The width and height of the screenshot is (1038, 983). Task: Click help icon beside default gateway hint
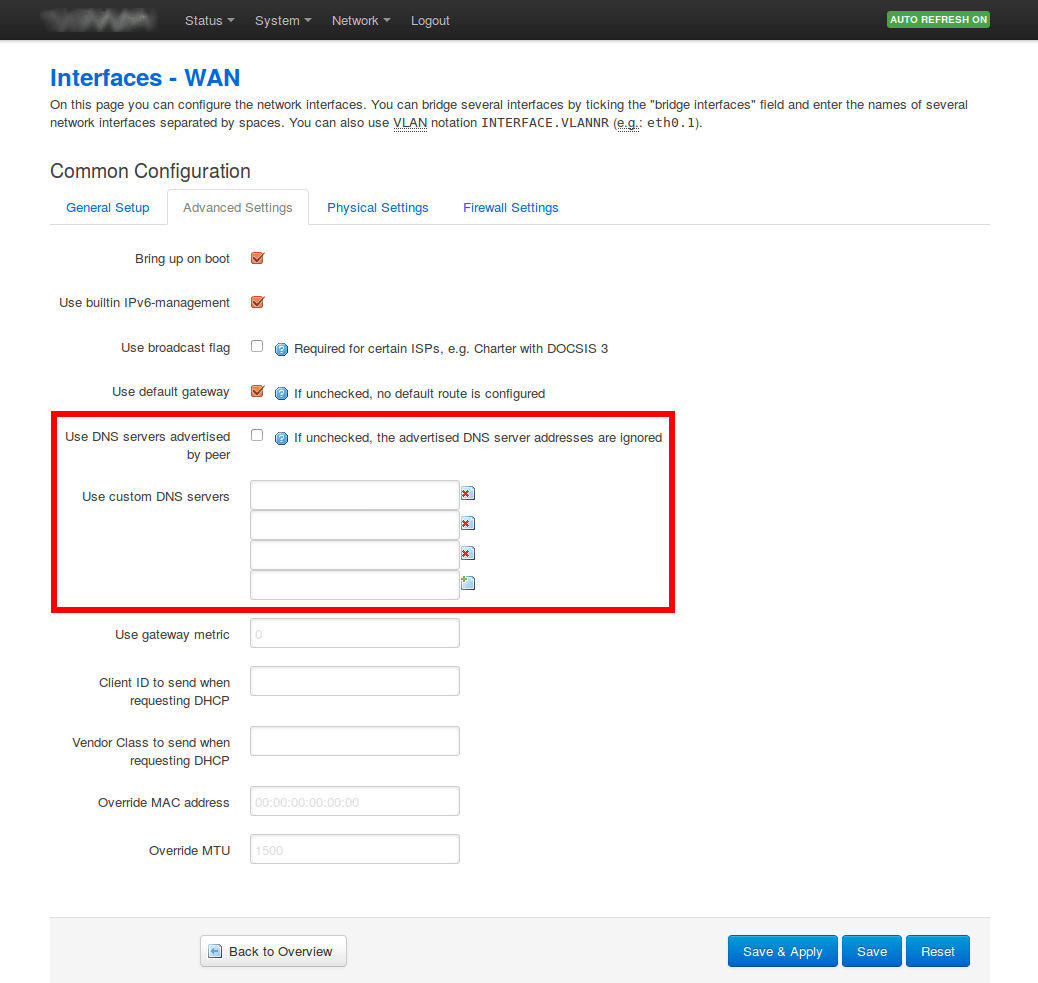281,393
